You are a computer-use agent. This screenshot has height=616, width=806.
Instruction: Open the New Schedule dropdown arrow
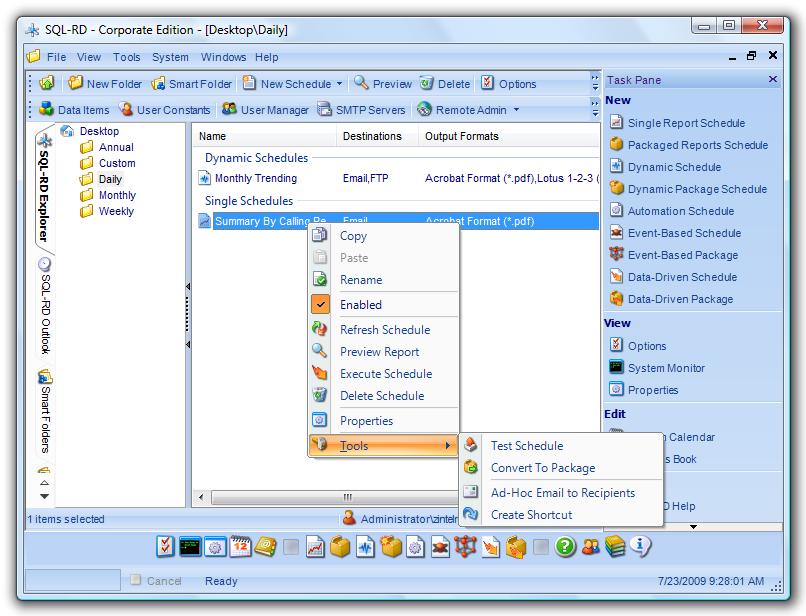coord(339,83)
